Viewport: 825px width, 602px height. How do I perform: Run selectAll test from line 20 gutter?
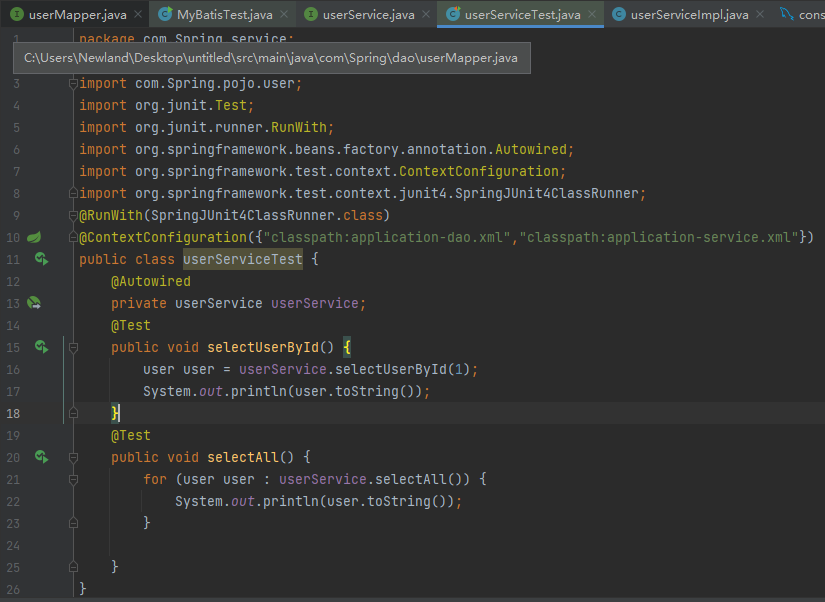coord(42,457)
